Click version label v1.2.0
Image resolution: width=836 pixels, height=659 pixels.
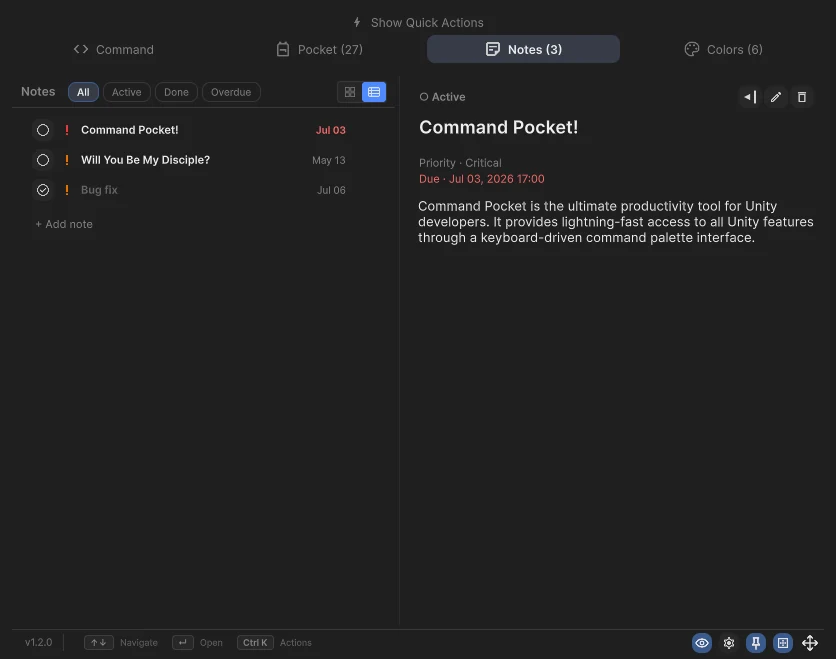pyautogui.click(x=38, y=642)
